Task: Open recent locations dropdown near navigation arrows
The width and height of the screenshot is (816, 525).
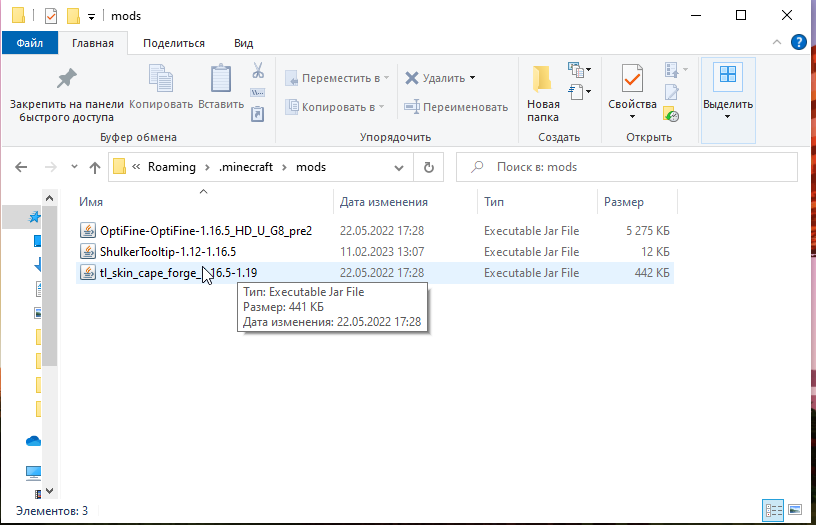Action: tap(74, 167)
